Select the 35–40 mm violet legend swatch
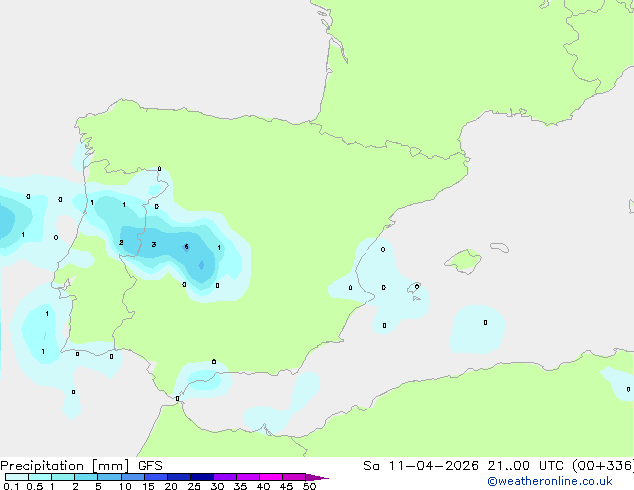Screen dimensions: 634x490 tap(248, 477)
